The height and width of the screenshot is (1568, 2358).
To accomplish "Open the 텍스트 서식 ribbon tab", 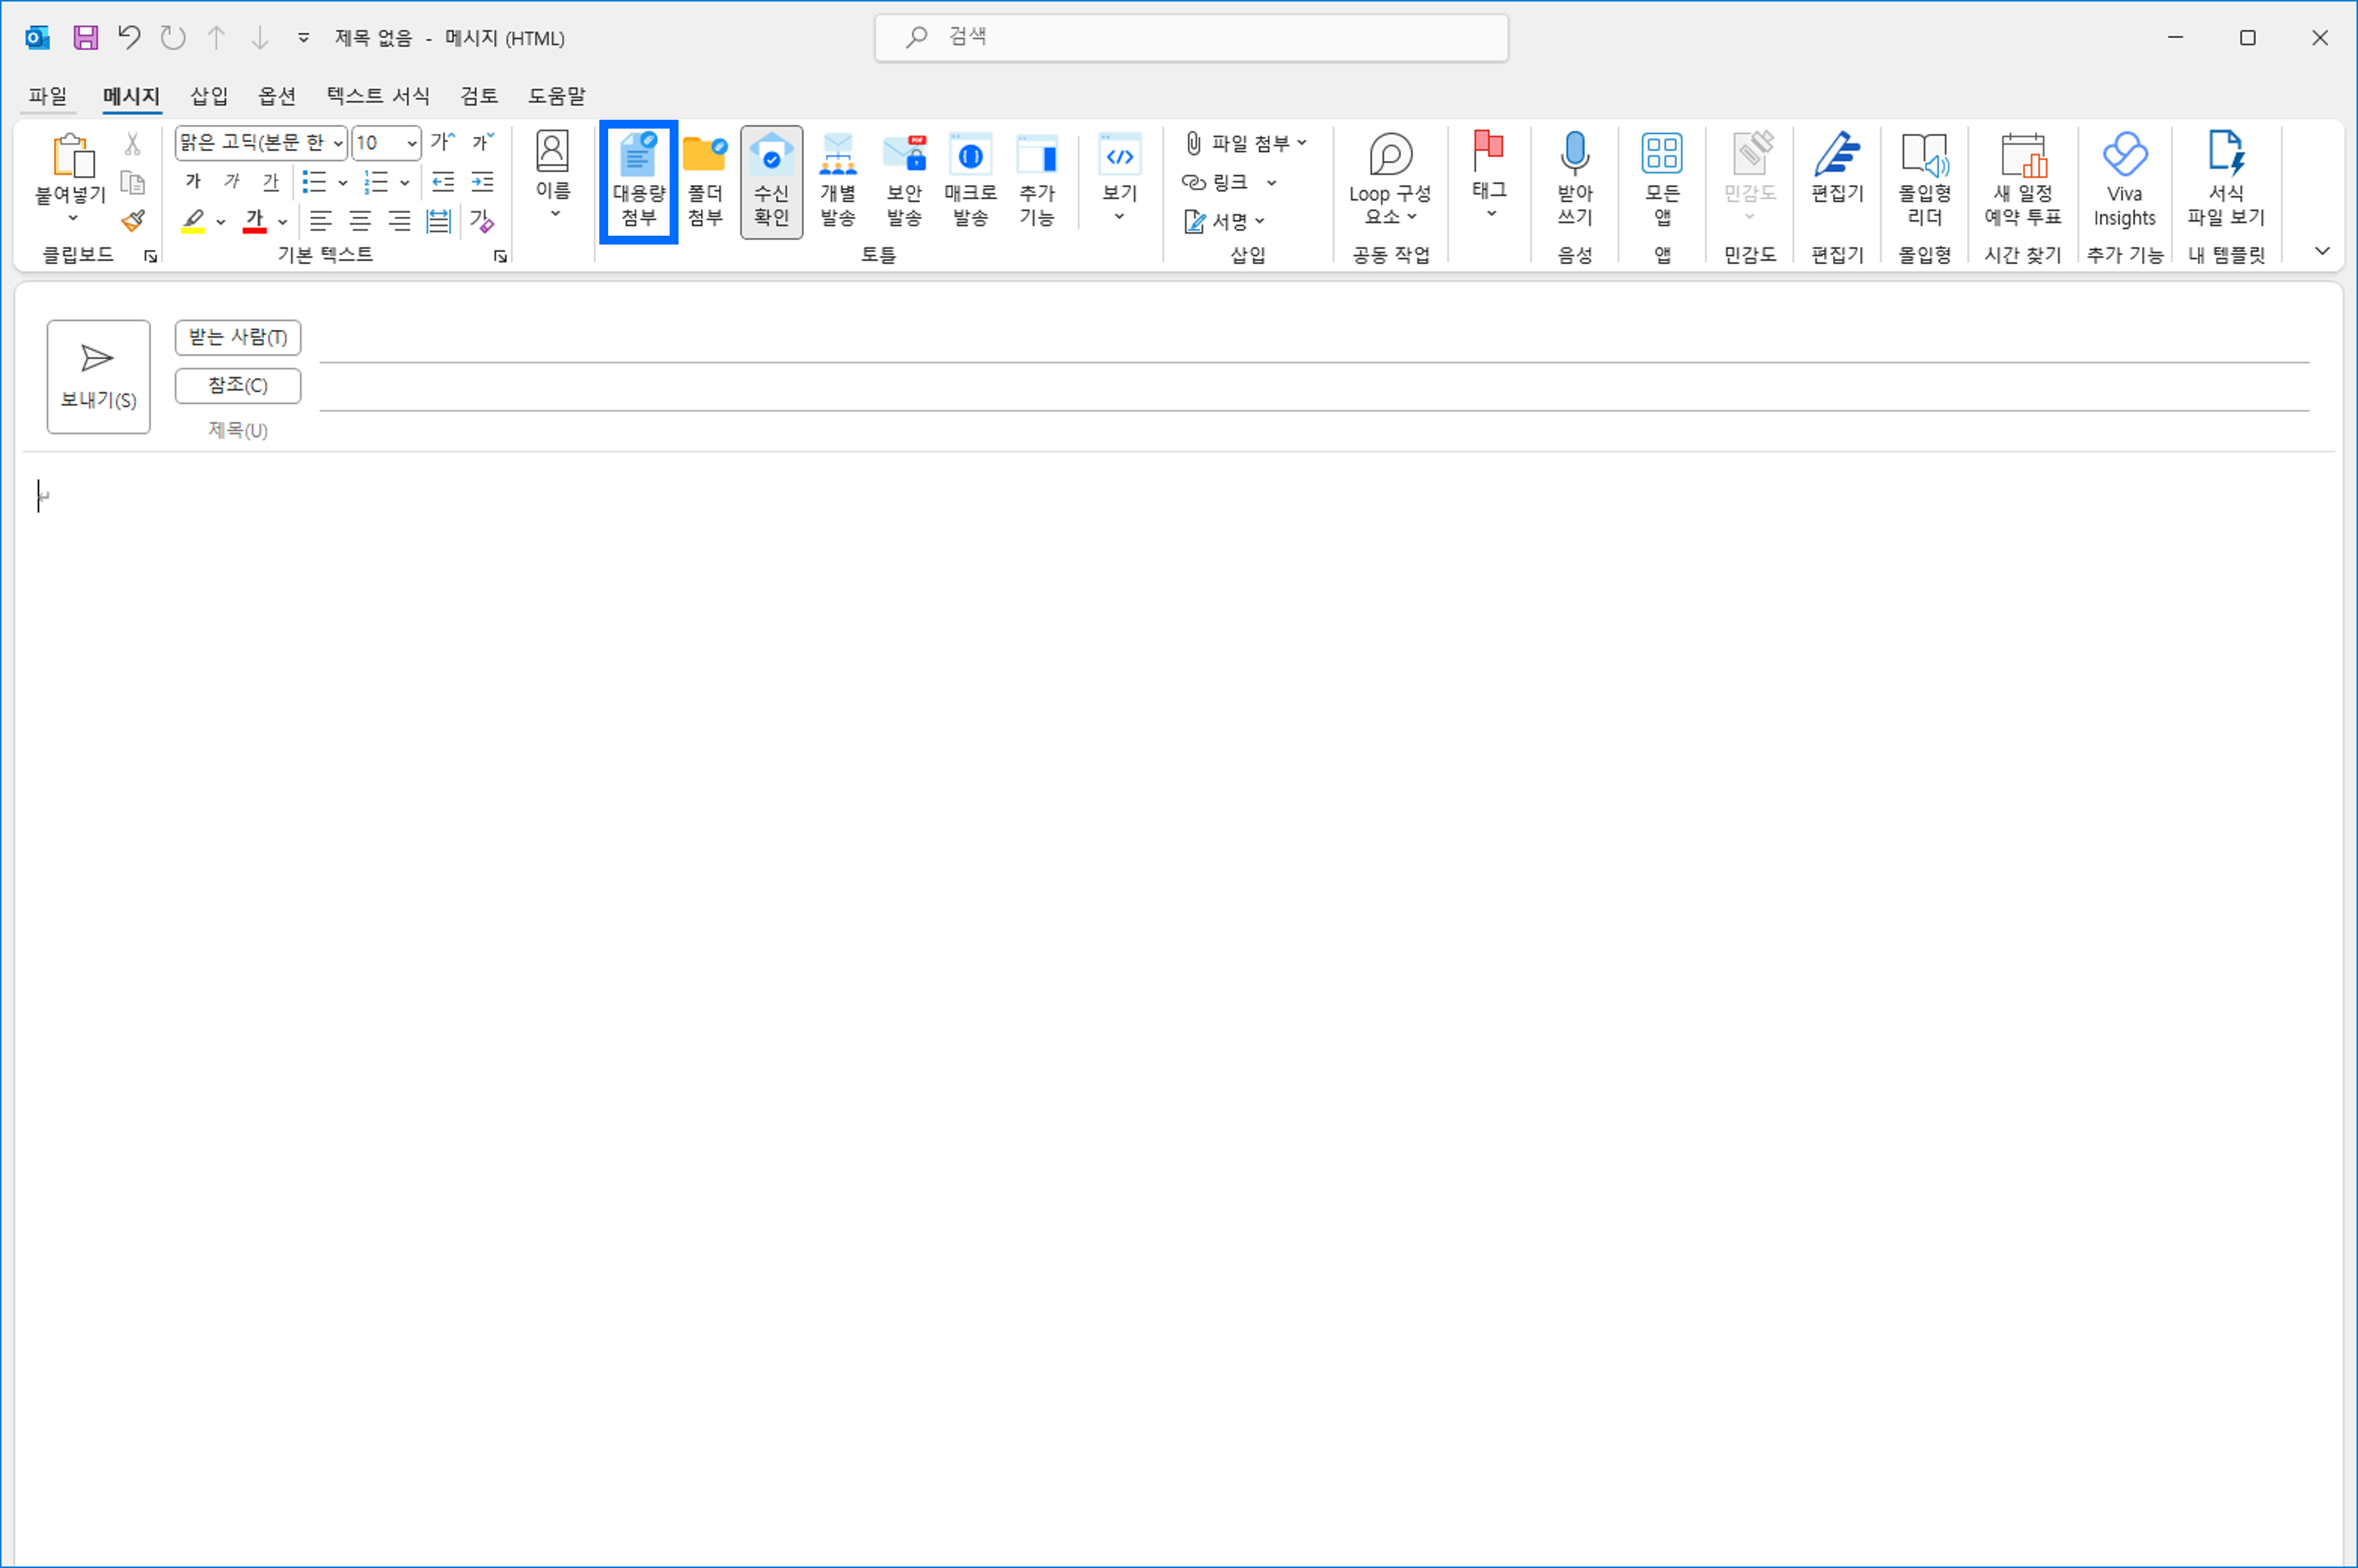I will (378, 96).
